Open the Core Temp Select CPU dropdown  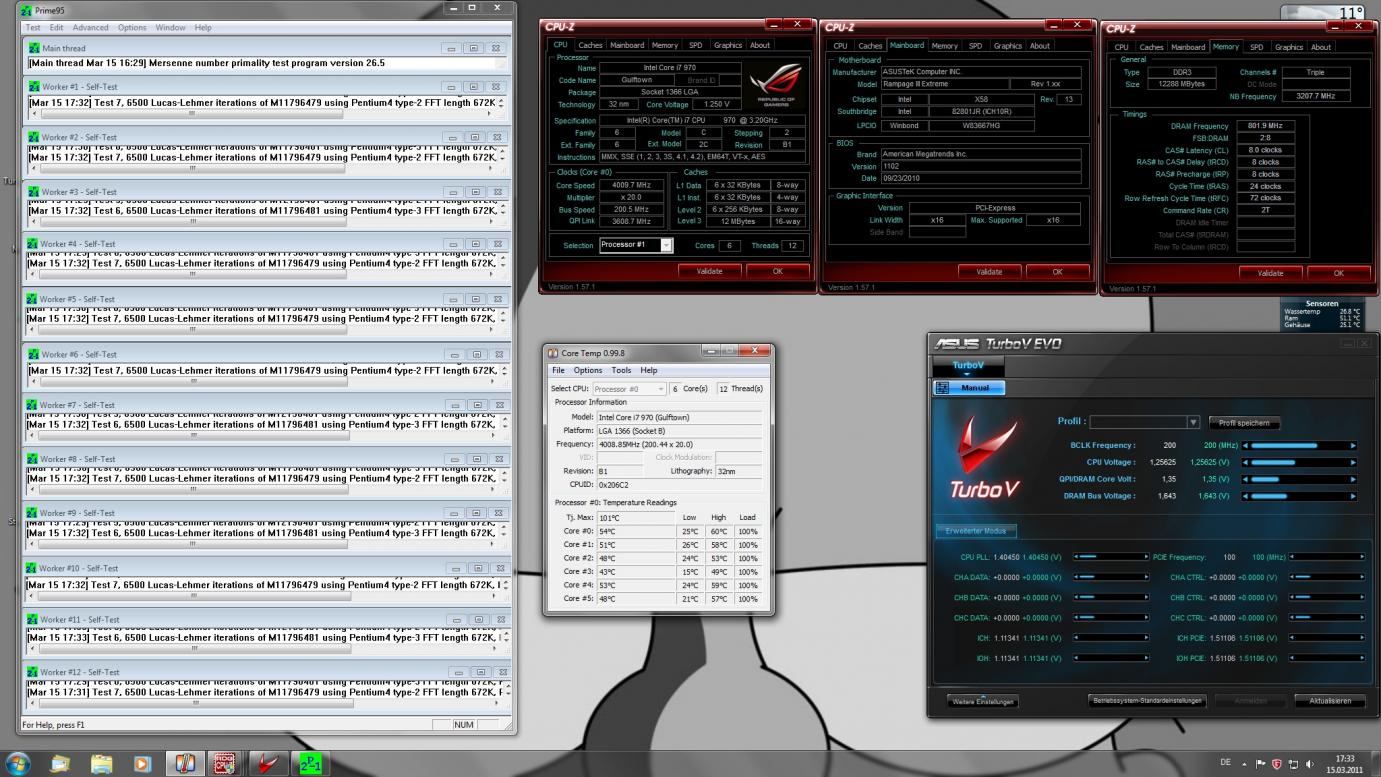629,389
